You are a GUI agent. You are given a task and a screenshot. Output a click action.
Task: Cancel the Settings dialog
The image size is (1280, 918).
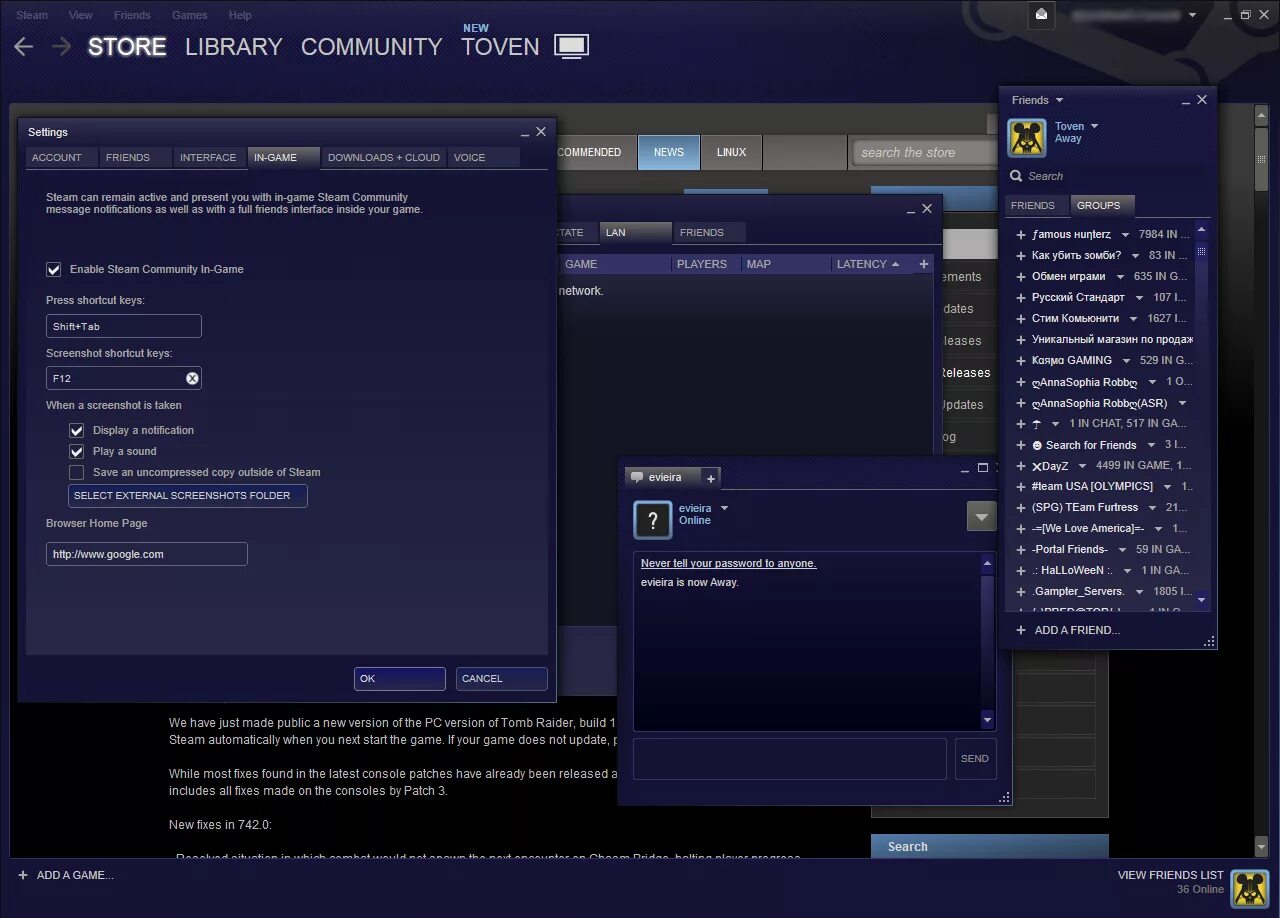point(501,678)
